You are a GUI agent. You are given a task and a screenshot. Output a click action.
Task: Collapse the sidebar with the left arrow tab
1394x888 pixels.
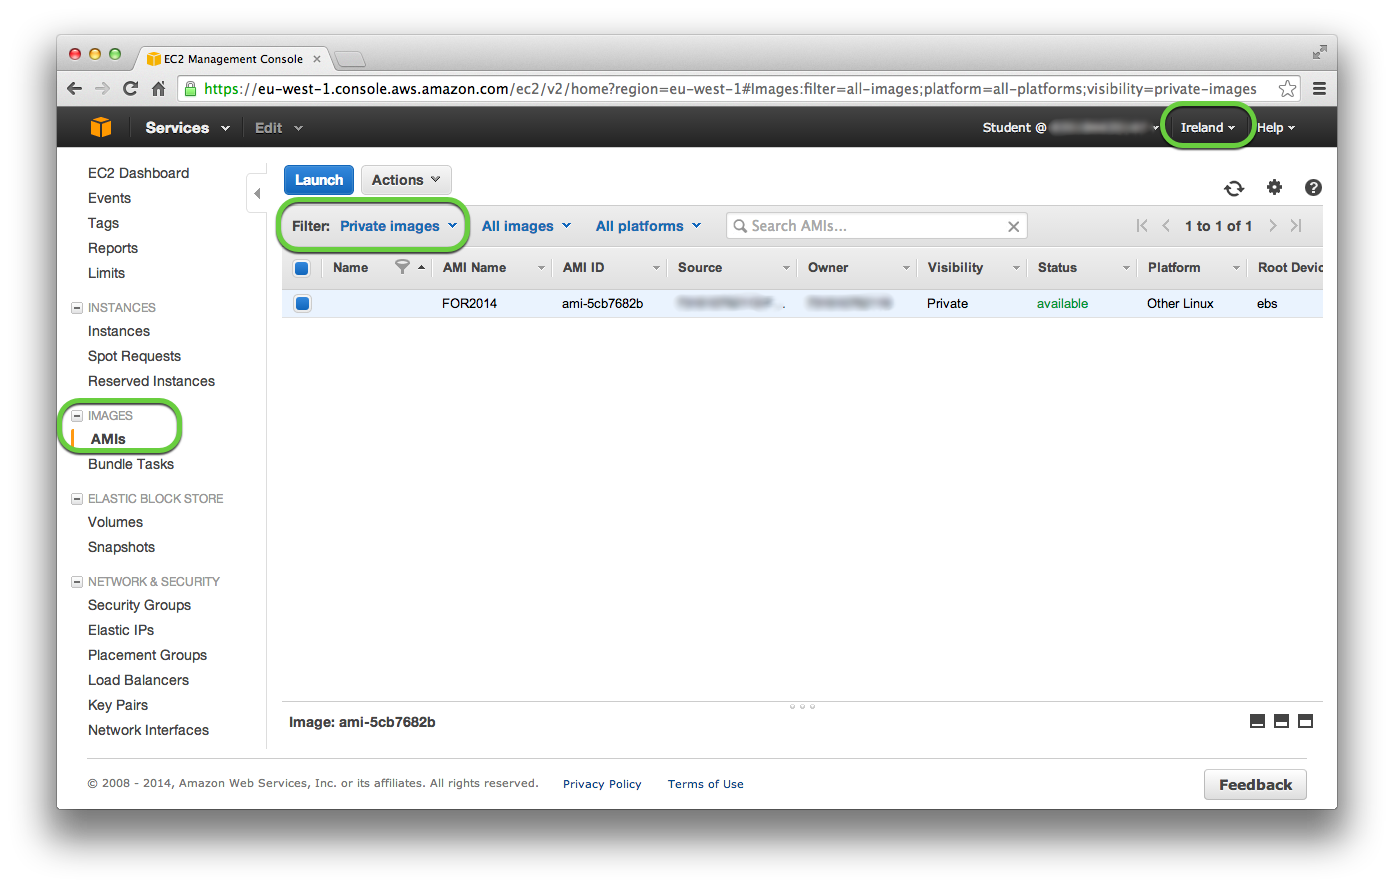coord(257,193)
